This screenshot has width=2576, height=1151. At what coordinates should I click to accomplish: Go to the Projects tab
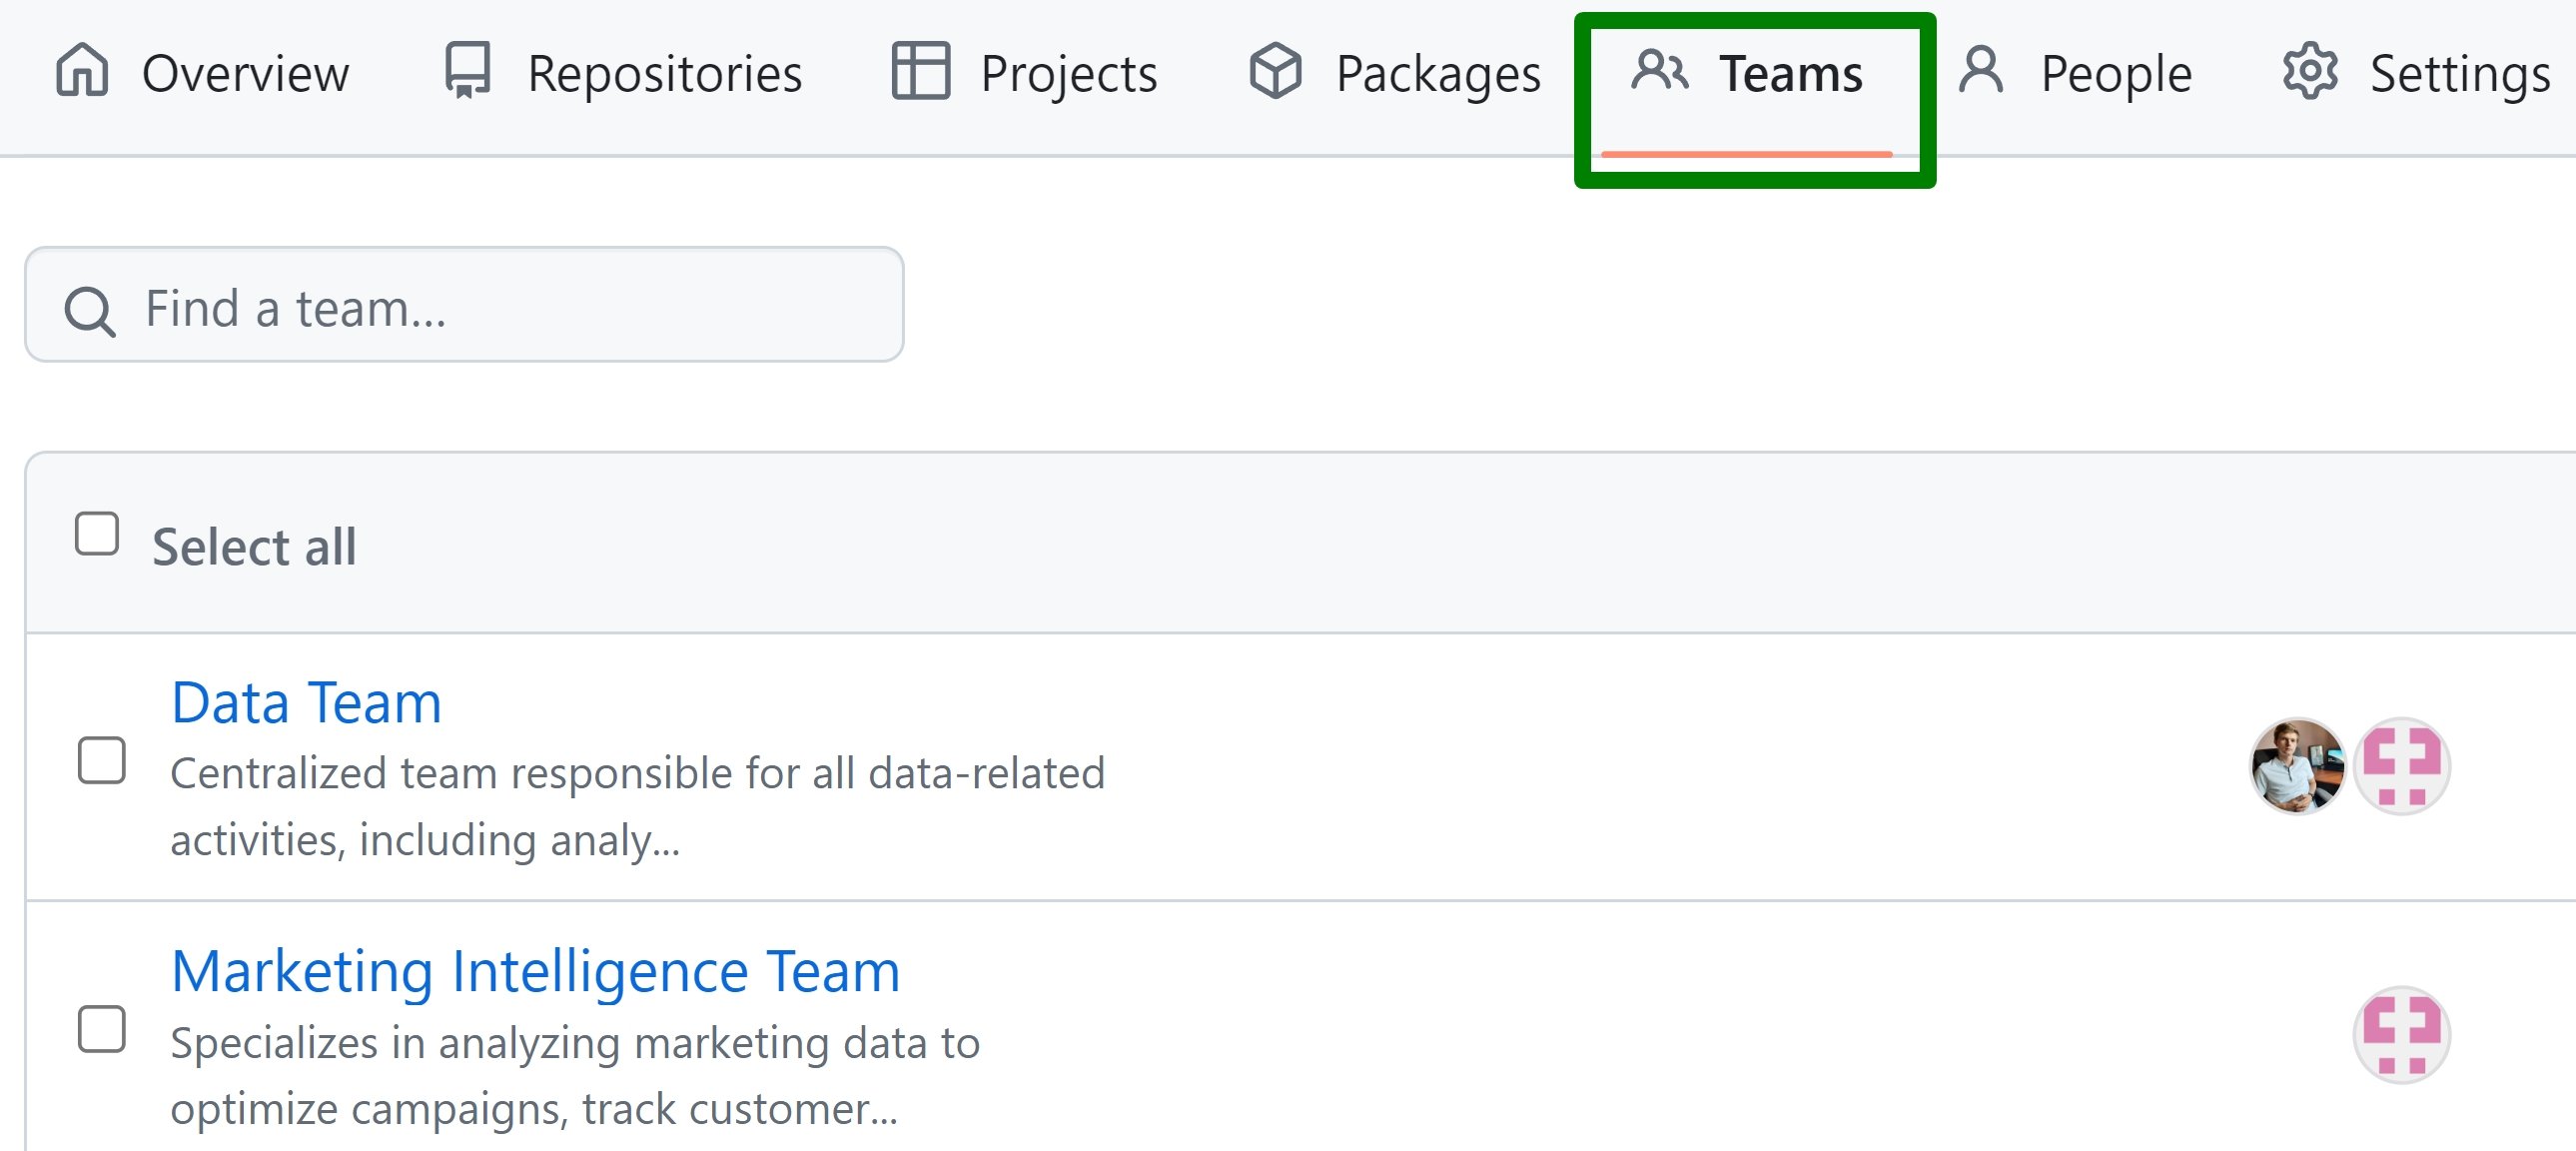(1024, 73)
